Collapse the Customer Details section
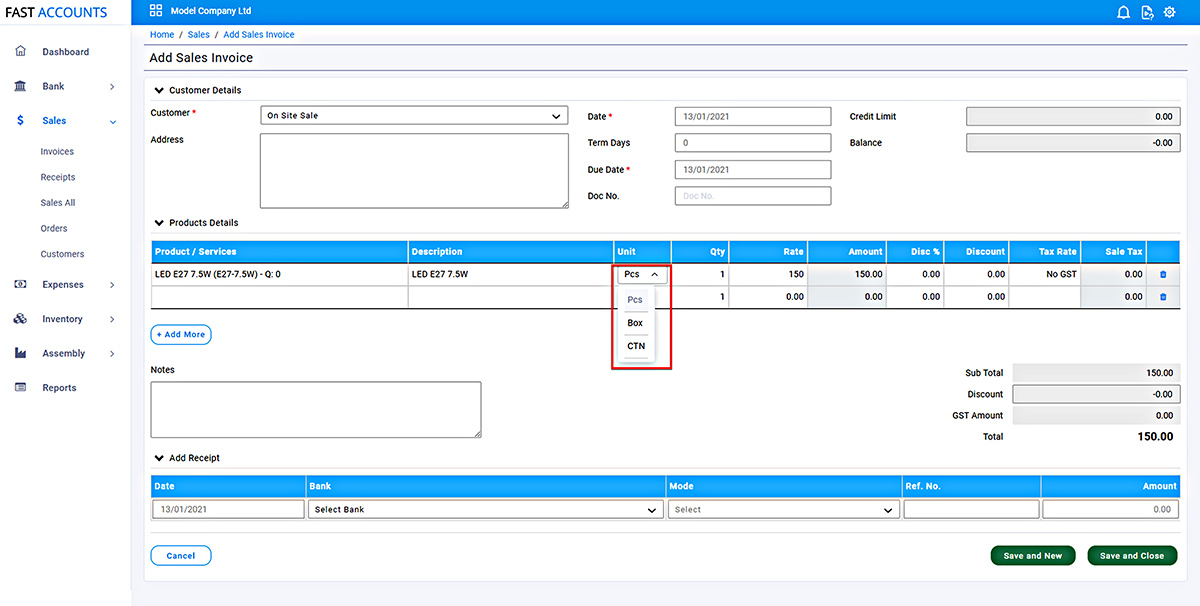The image size is (1200, 606). click(x=159, y=90)
